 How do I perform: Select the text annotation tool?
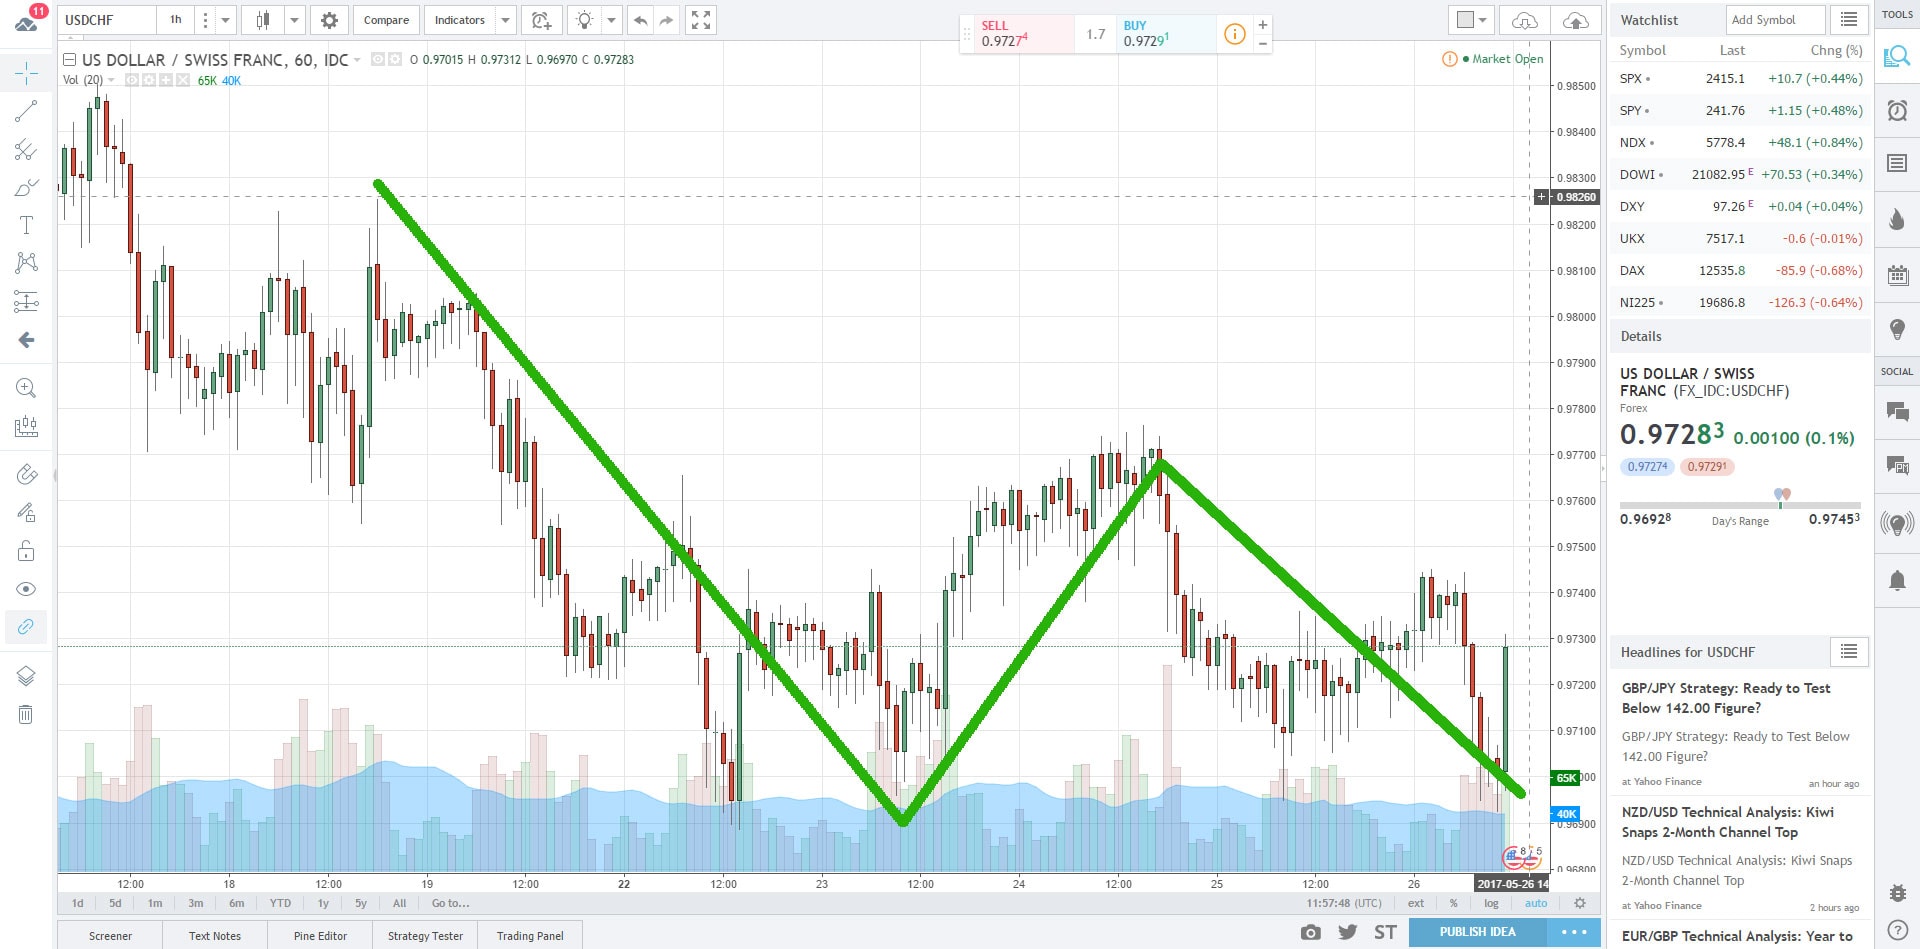coord(26,226)
